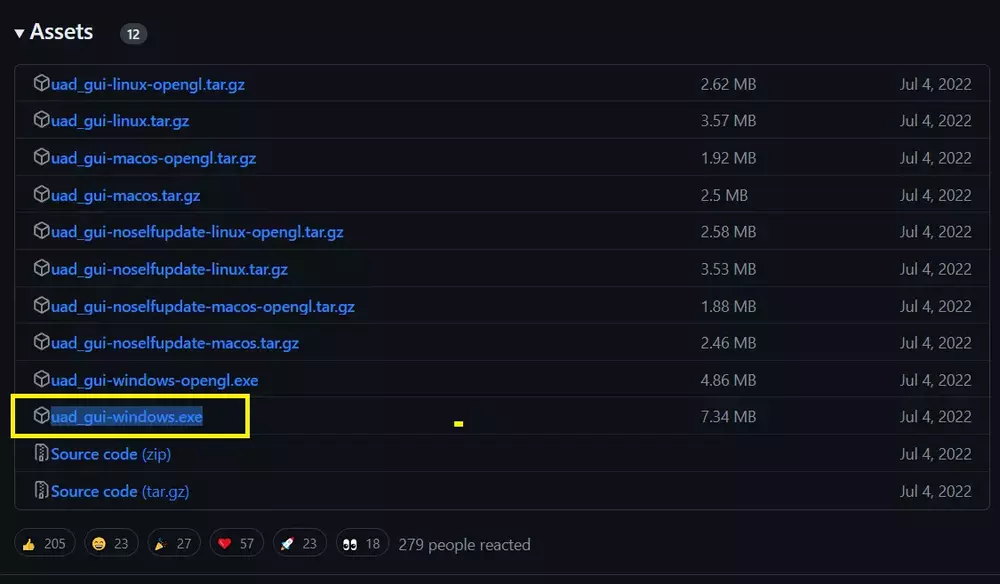The width and height of the screenshot is (1000, 584).
Task: Get uad_gui-noselfupdate-macos-opengl.tar.gz file
Action: click(203, 306)
